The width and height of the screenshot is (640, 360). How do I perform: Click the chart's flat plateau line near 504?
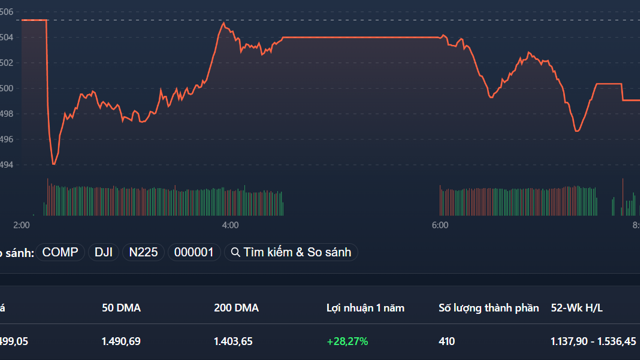click(x=361, y=38)
